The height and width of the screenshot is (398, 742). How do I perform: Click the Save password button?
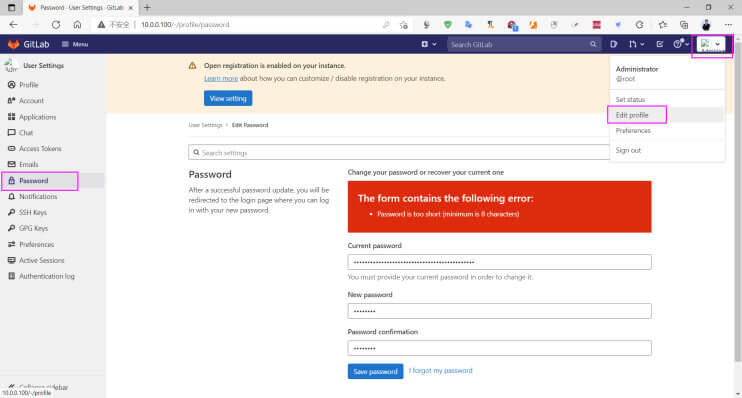375,371
